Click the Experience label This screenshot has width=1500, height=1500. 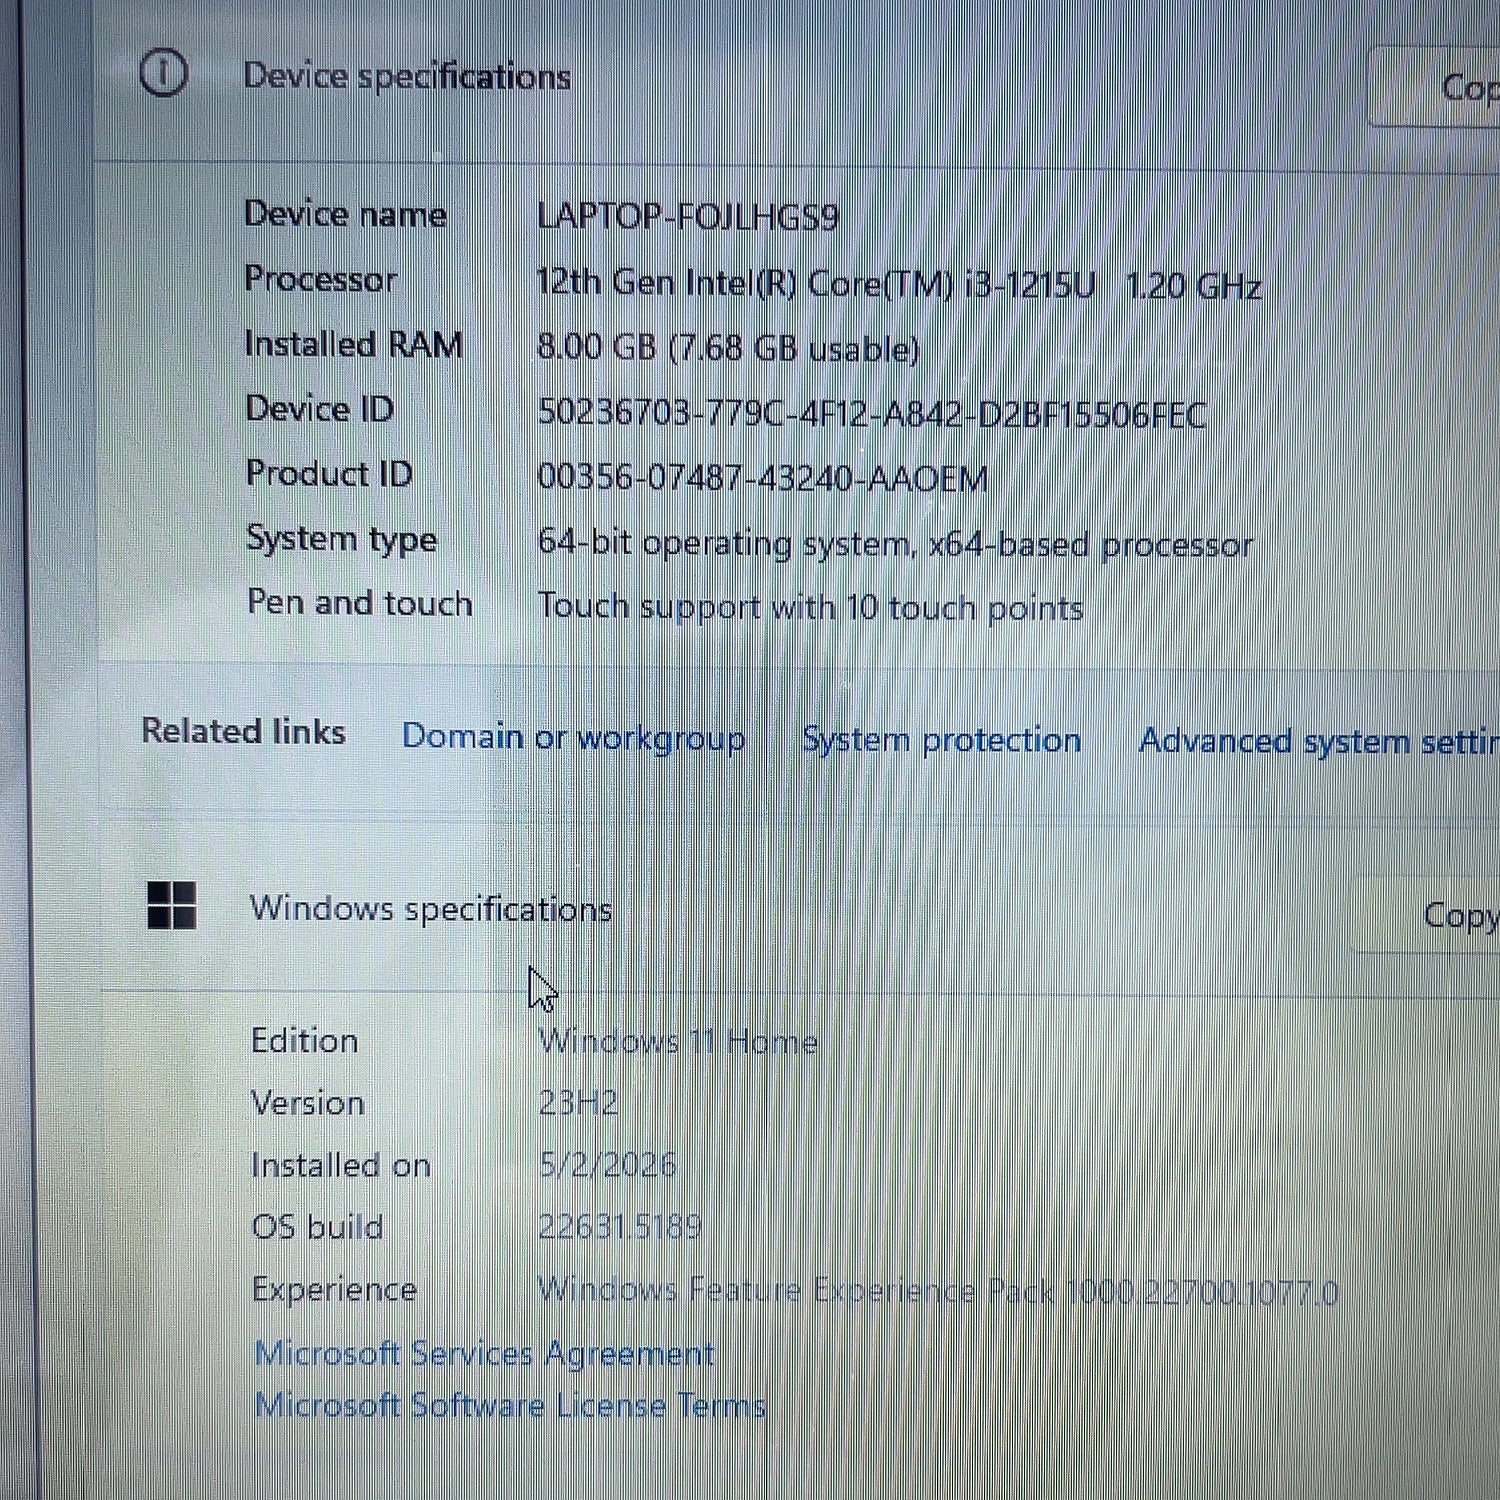334,1290
